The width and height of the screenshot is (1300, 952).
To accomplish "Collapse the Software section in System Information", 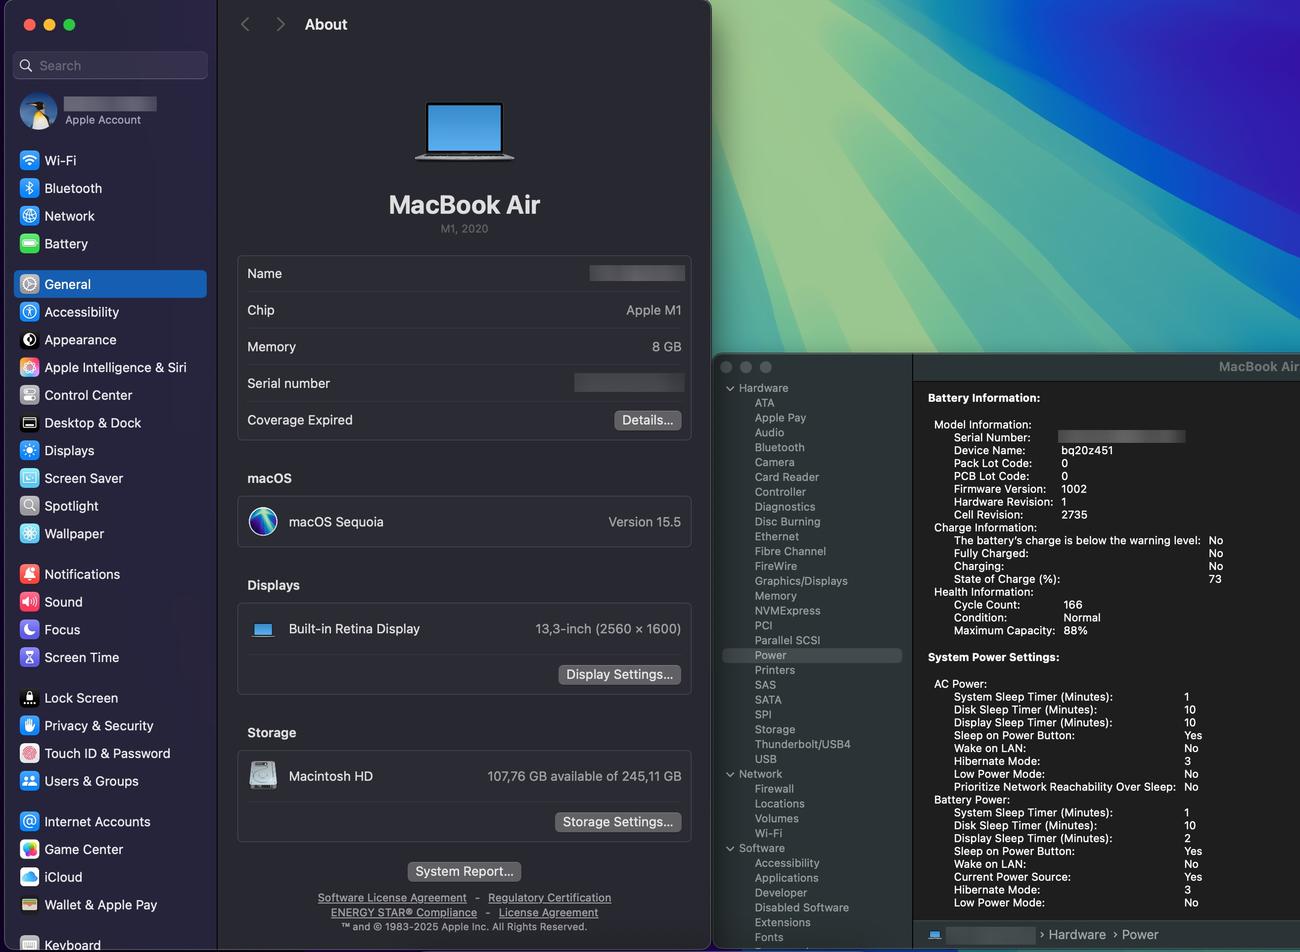I will [x=730, y=848].
